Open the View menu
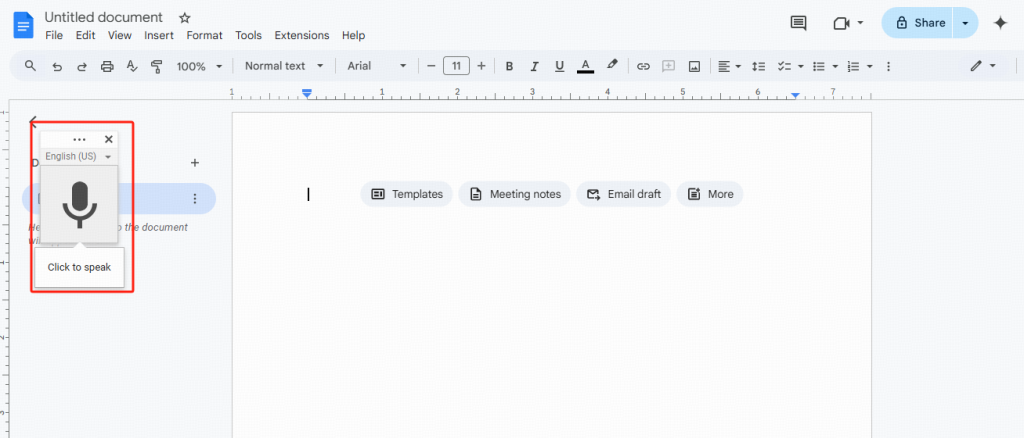Screen dimensions: 1024x438 click(120, 35)
